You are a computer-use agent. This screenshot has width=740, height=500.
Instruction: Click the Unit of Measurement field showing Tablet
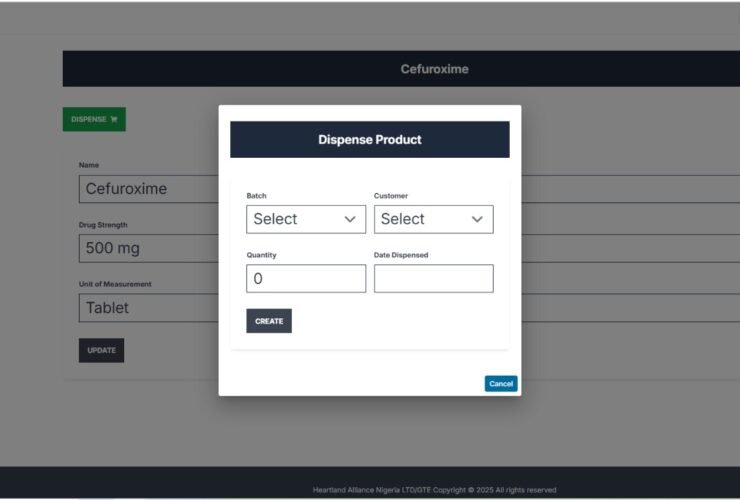pyautogui.click(x=148, y=308)
